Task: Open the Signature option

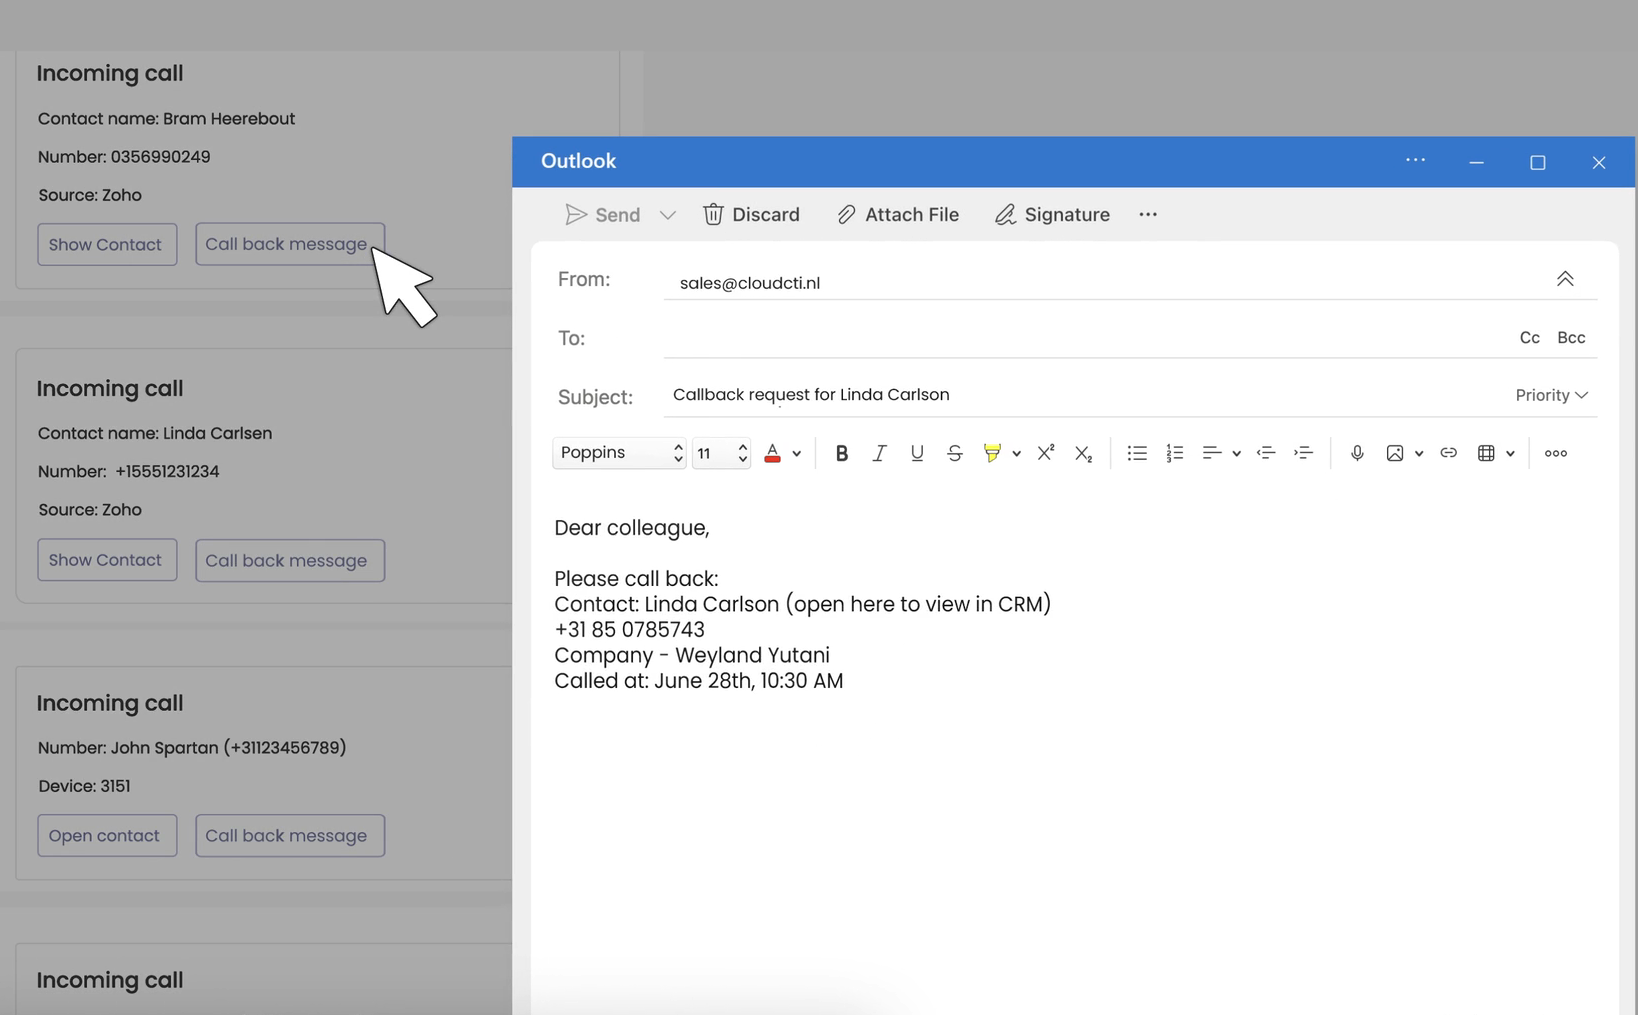Action: [1052, 215]
